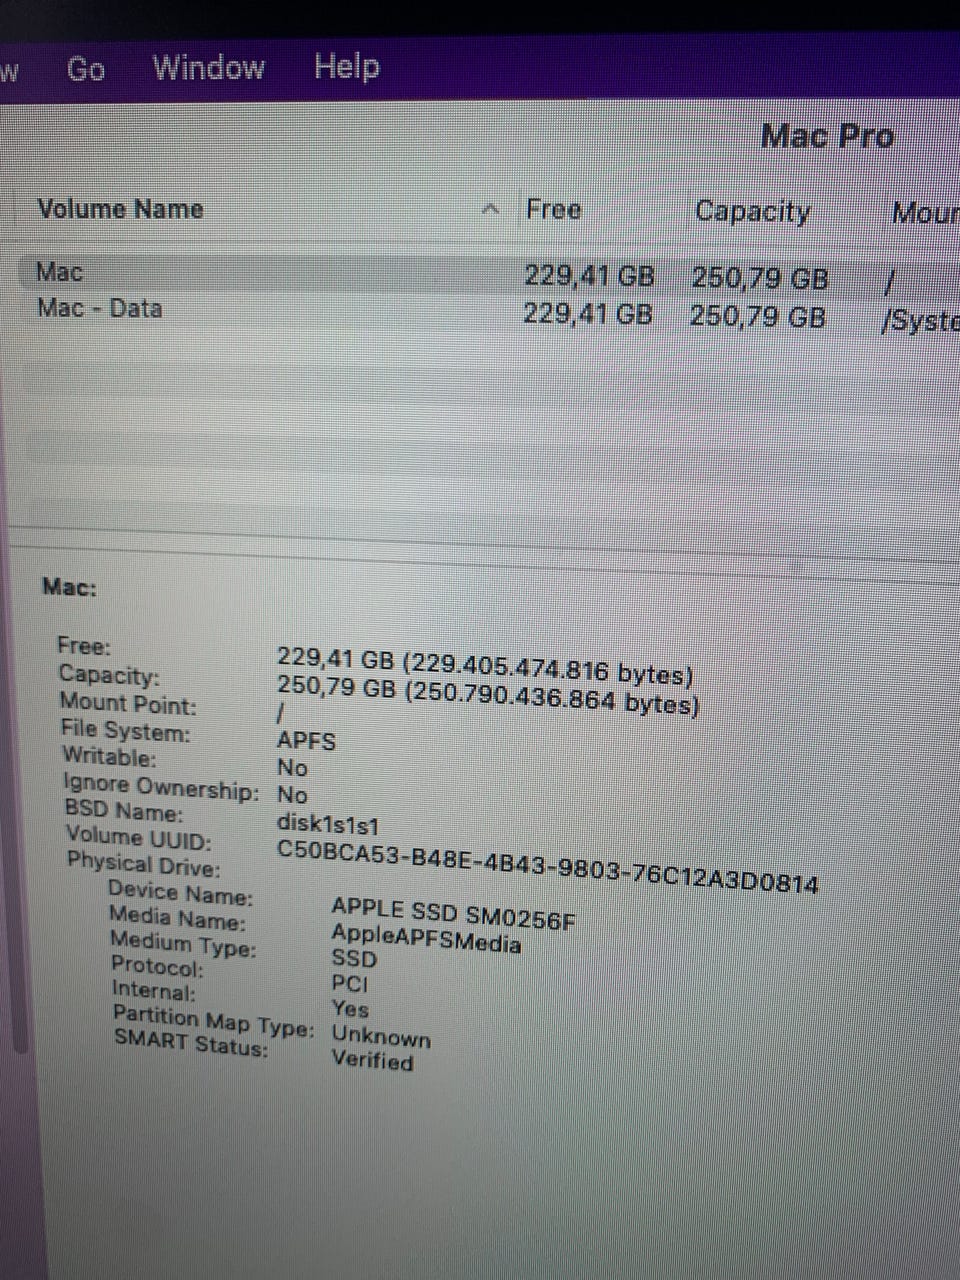This screenshot has width=960, height=1280.
Task: Click the Internal value Yes
Action: point(350,1008)
